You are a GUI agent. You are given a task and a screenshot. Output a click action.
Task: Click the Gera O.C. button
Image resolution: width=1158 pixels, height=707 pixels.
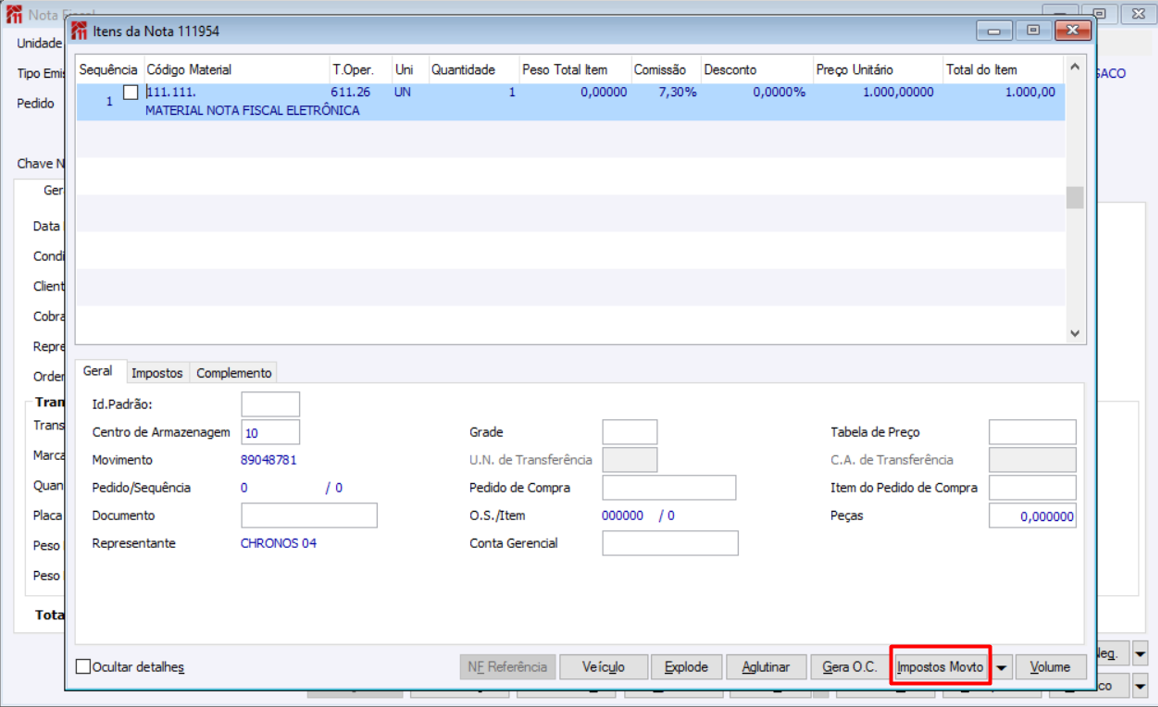[x=849, y=667]
